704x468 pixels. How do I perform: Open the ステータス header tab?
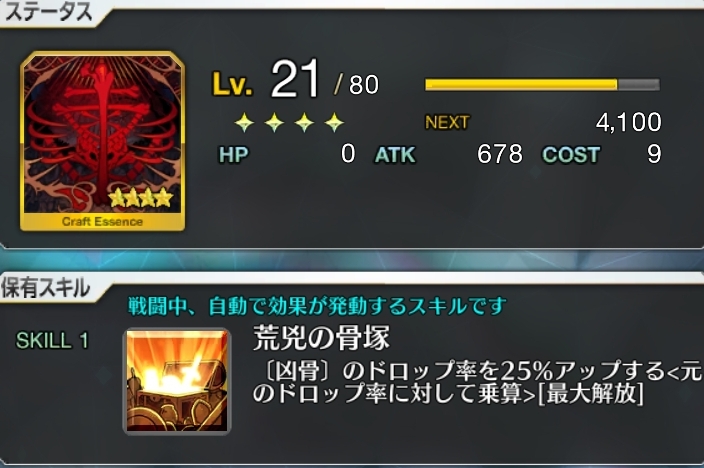tap(48, 12)
